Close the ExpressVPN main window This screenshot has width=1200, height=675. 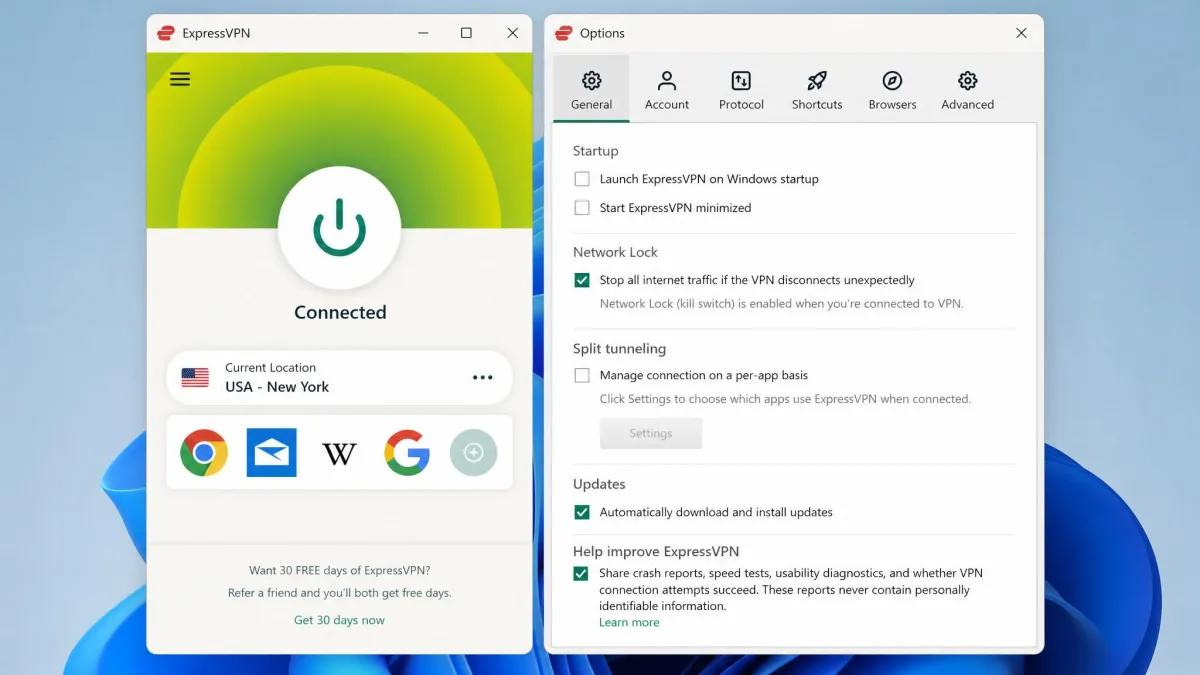(512, 33)
